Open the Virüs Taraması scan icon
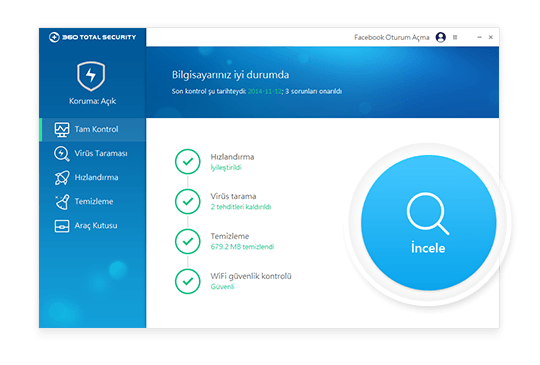 (62, 154)
